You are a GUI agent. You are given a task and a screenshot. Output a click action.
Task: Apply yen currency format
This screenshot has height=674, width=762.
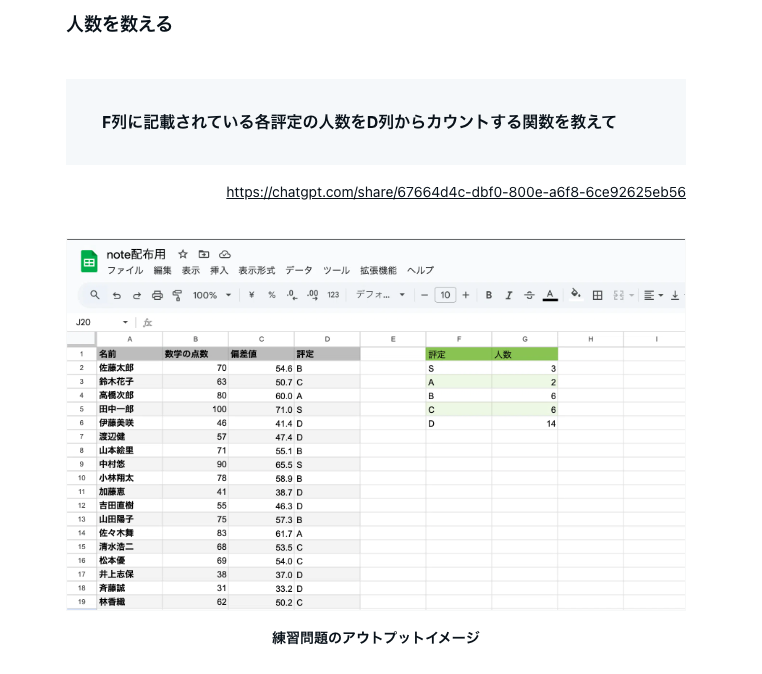pos(251,295)
